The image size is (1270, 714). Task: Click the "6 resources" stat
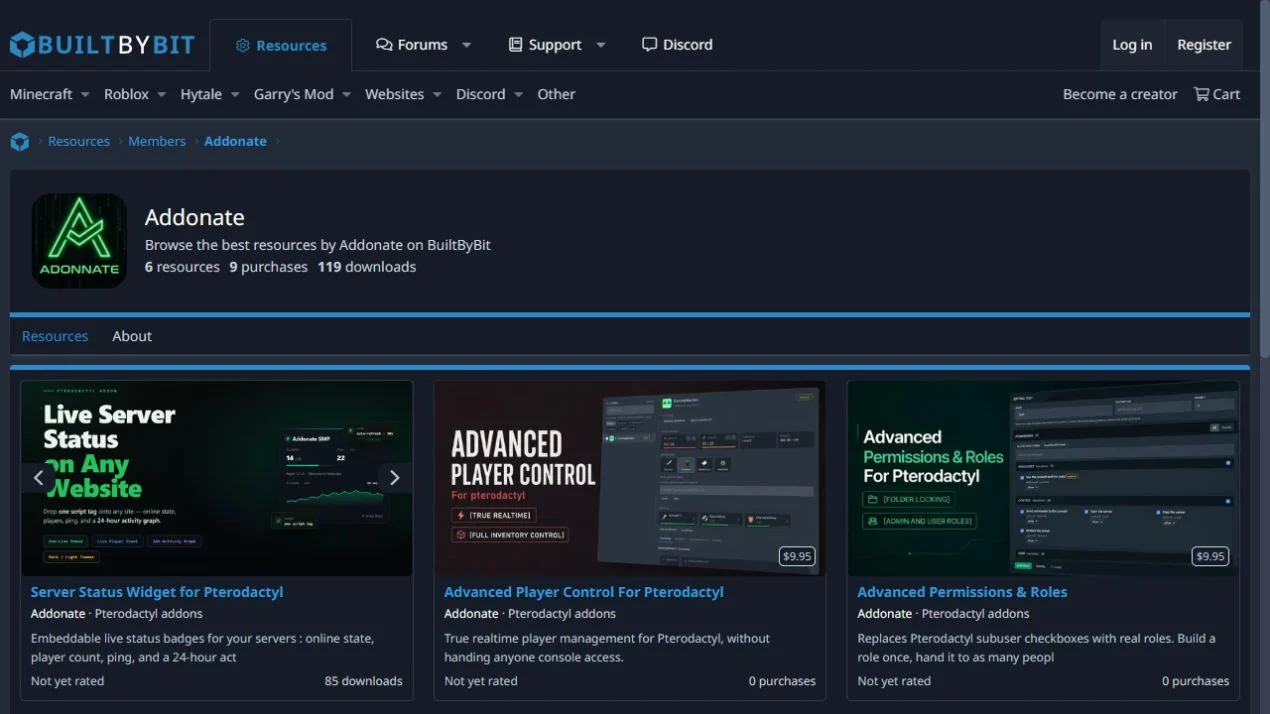pyautogui.click(x=182, y=267)
